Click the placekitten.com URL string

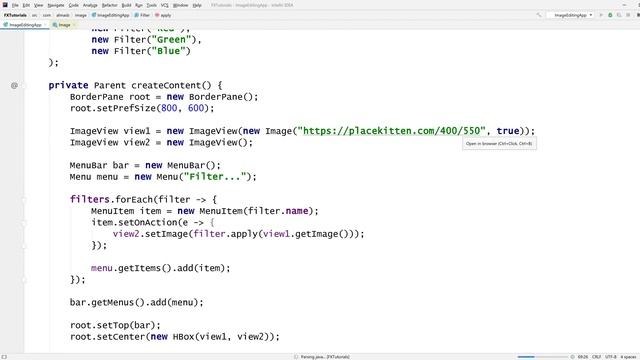[392, 131]
